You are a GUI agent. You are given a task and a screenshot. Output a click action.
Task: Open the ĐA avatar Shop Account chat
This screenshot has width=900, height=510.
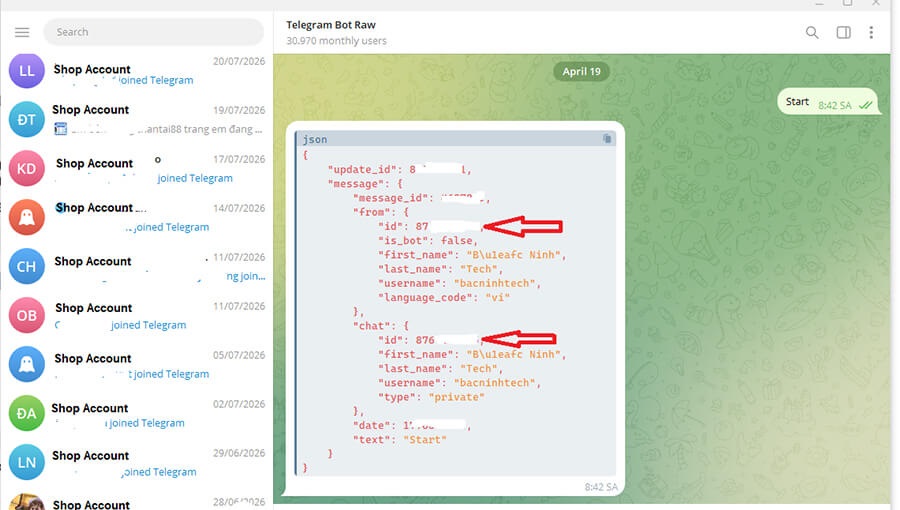coord(137,414)
